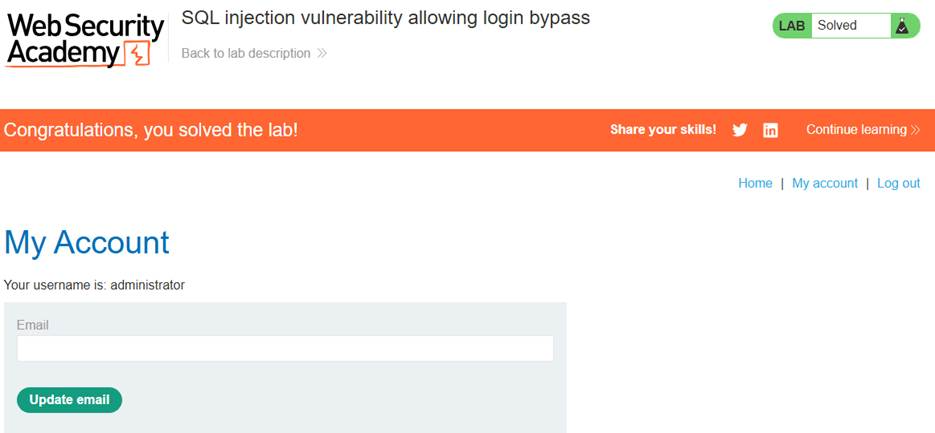Click the Twitter share icon
935x433 pixels.
tap(740, 130)
